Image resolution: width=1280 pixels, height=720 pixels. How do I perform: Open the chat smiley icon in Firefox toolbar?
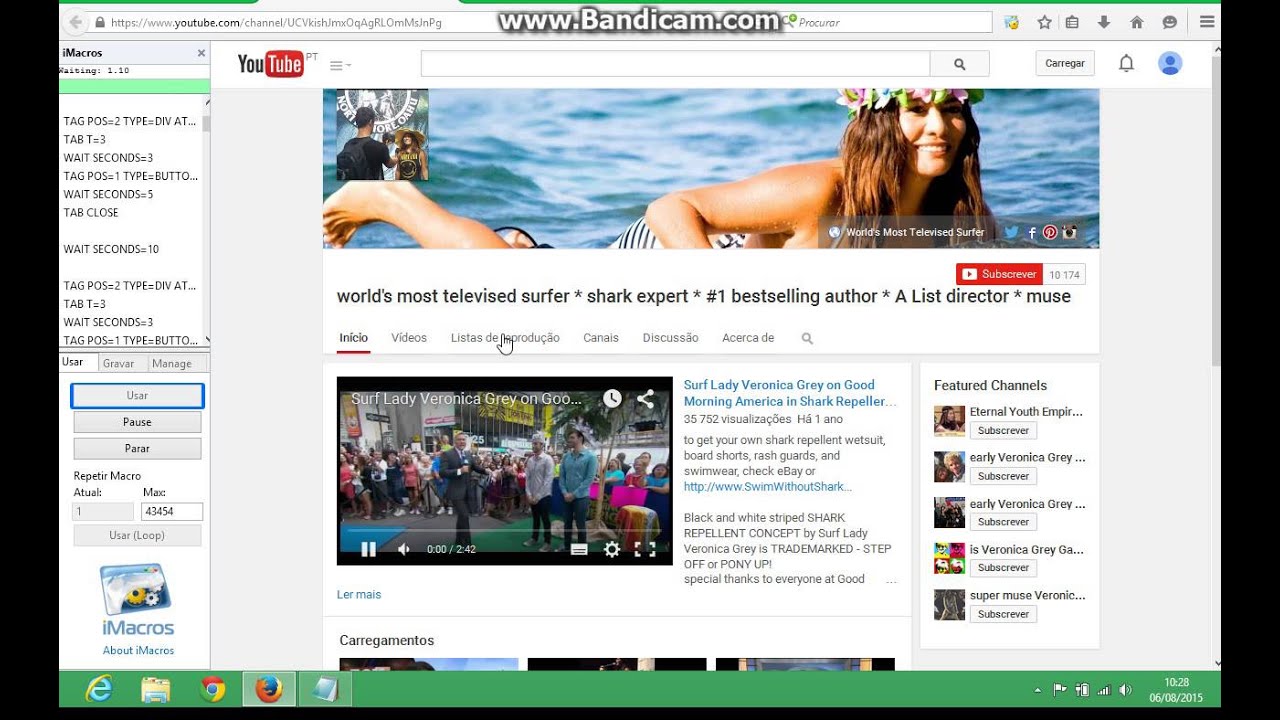1169,22
